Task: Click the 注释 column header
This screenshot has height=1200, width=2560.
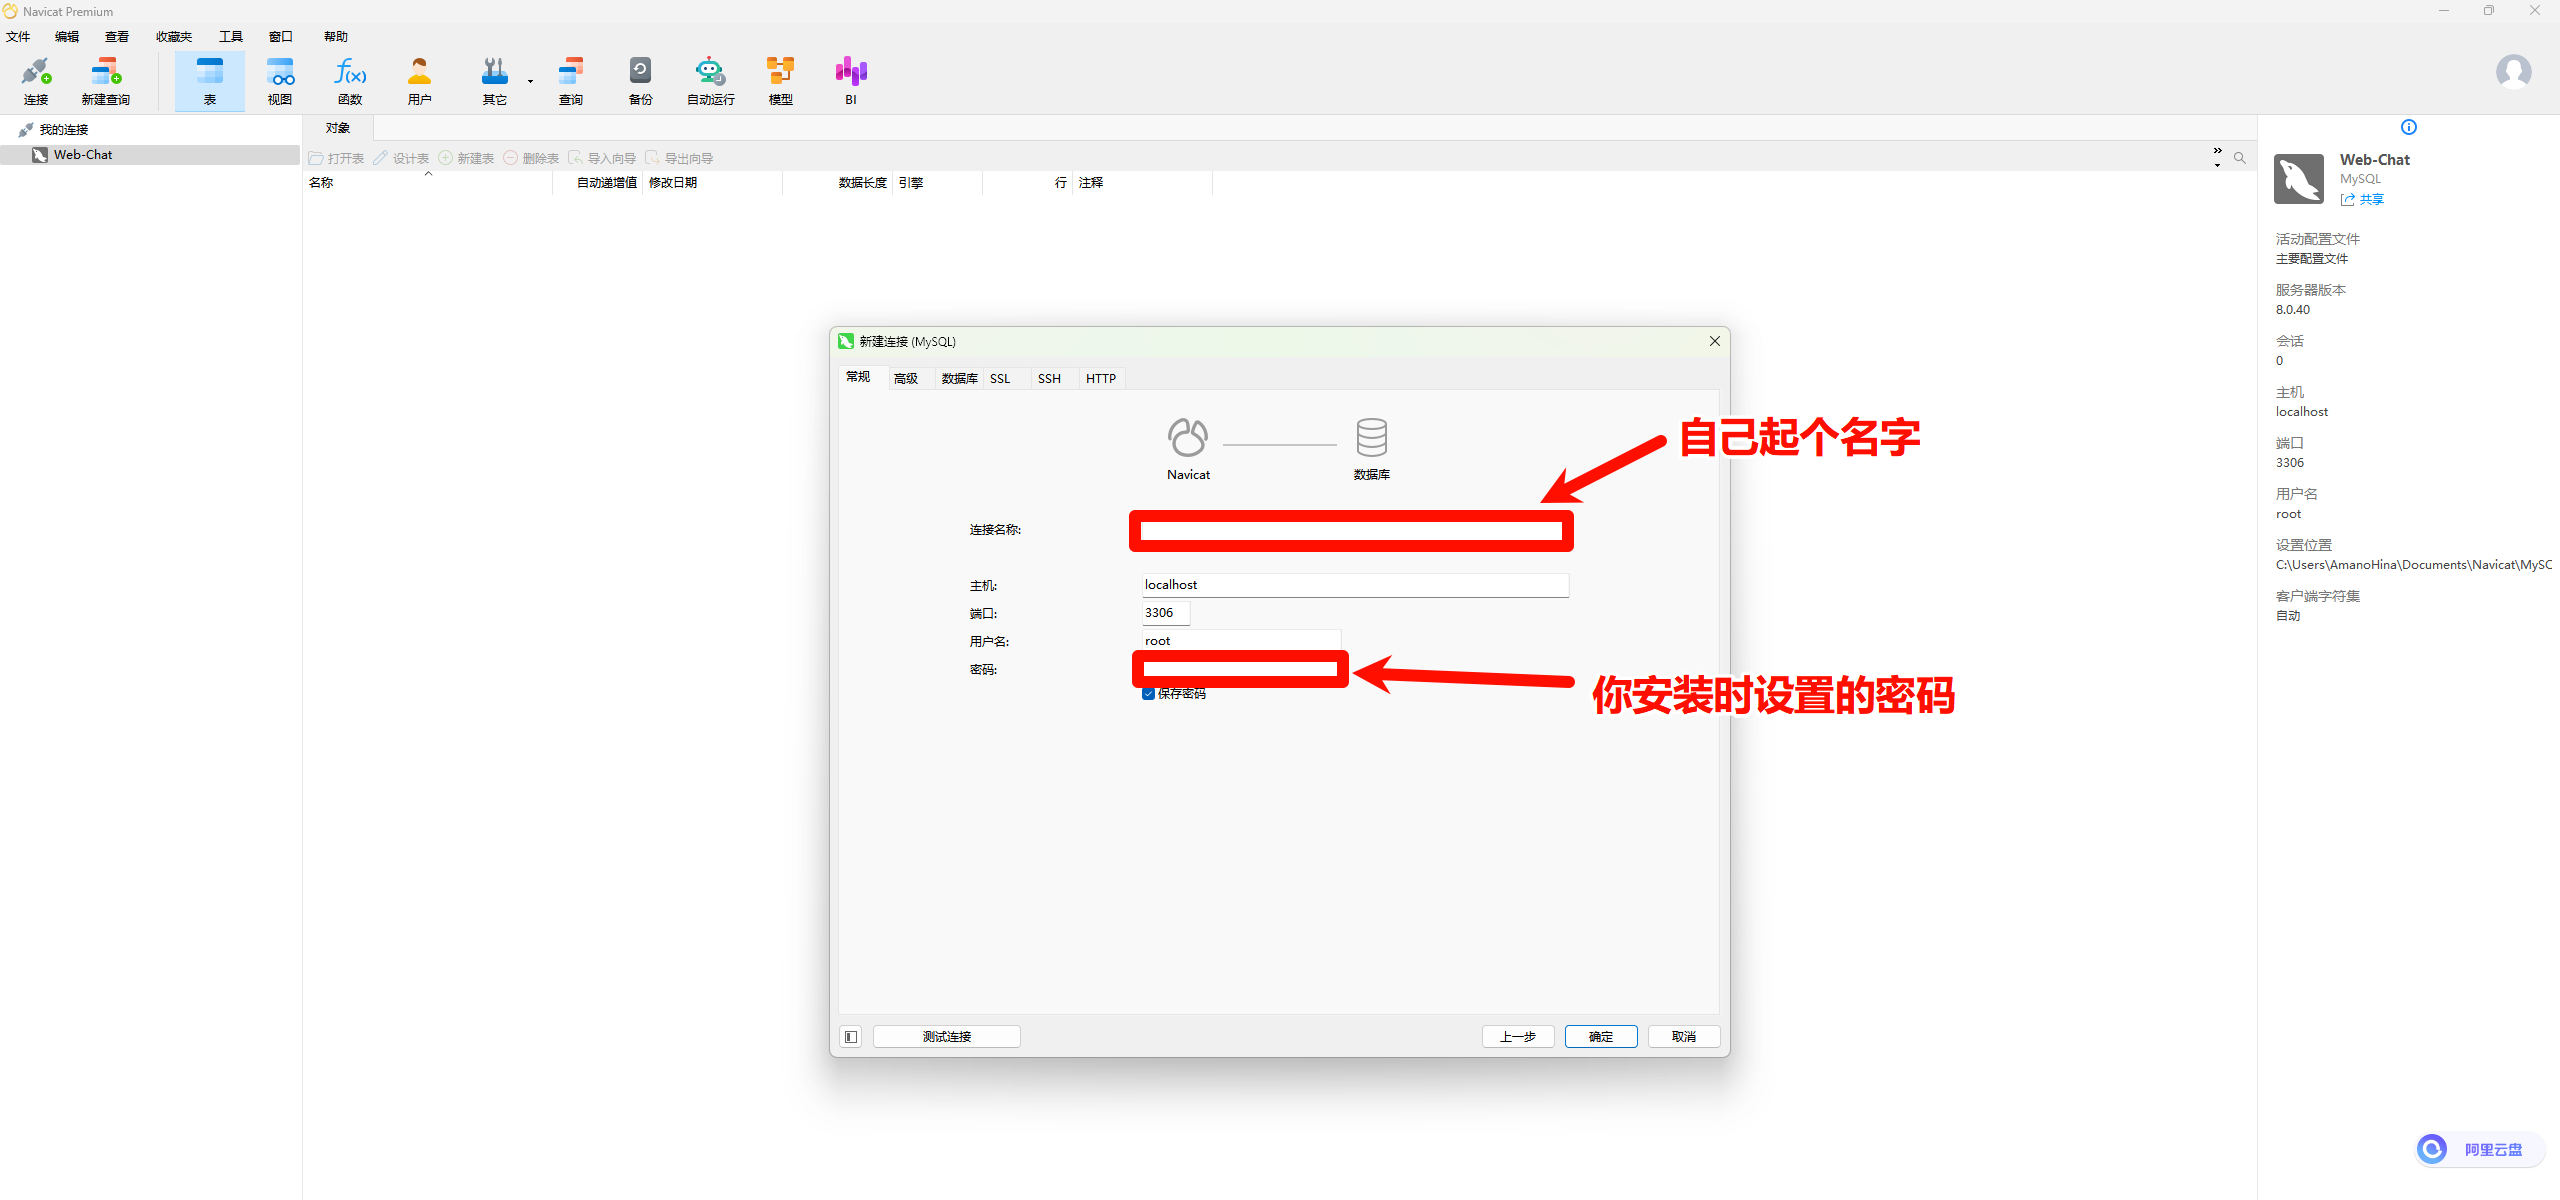Action: [x=1142, y=183]
